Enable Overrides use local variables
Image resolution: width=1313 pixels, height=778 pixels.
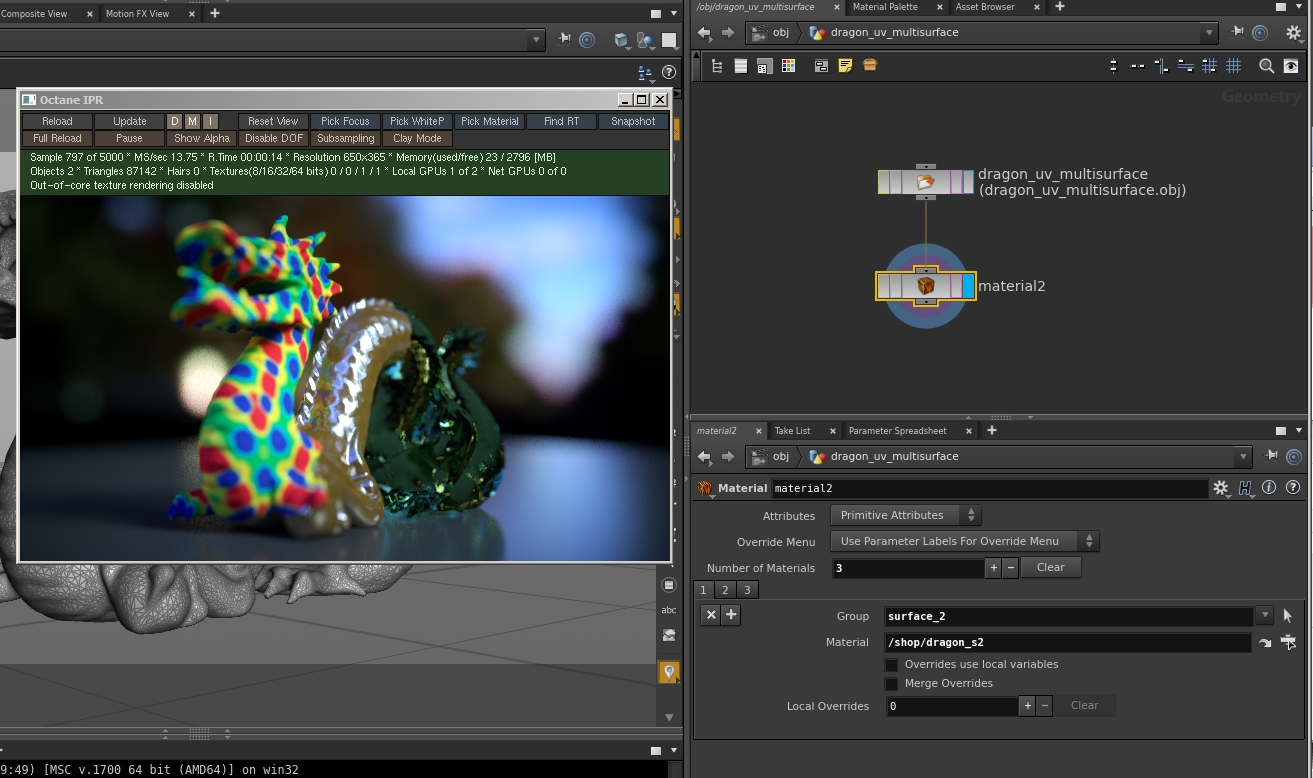[892, 665]
